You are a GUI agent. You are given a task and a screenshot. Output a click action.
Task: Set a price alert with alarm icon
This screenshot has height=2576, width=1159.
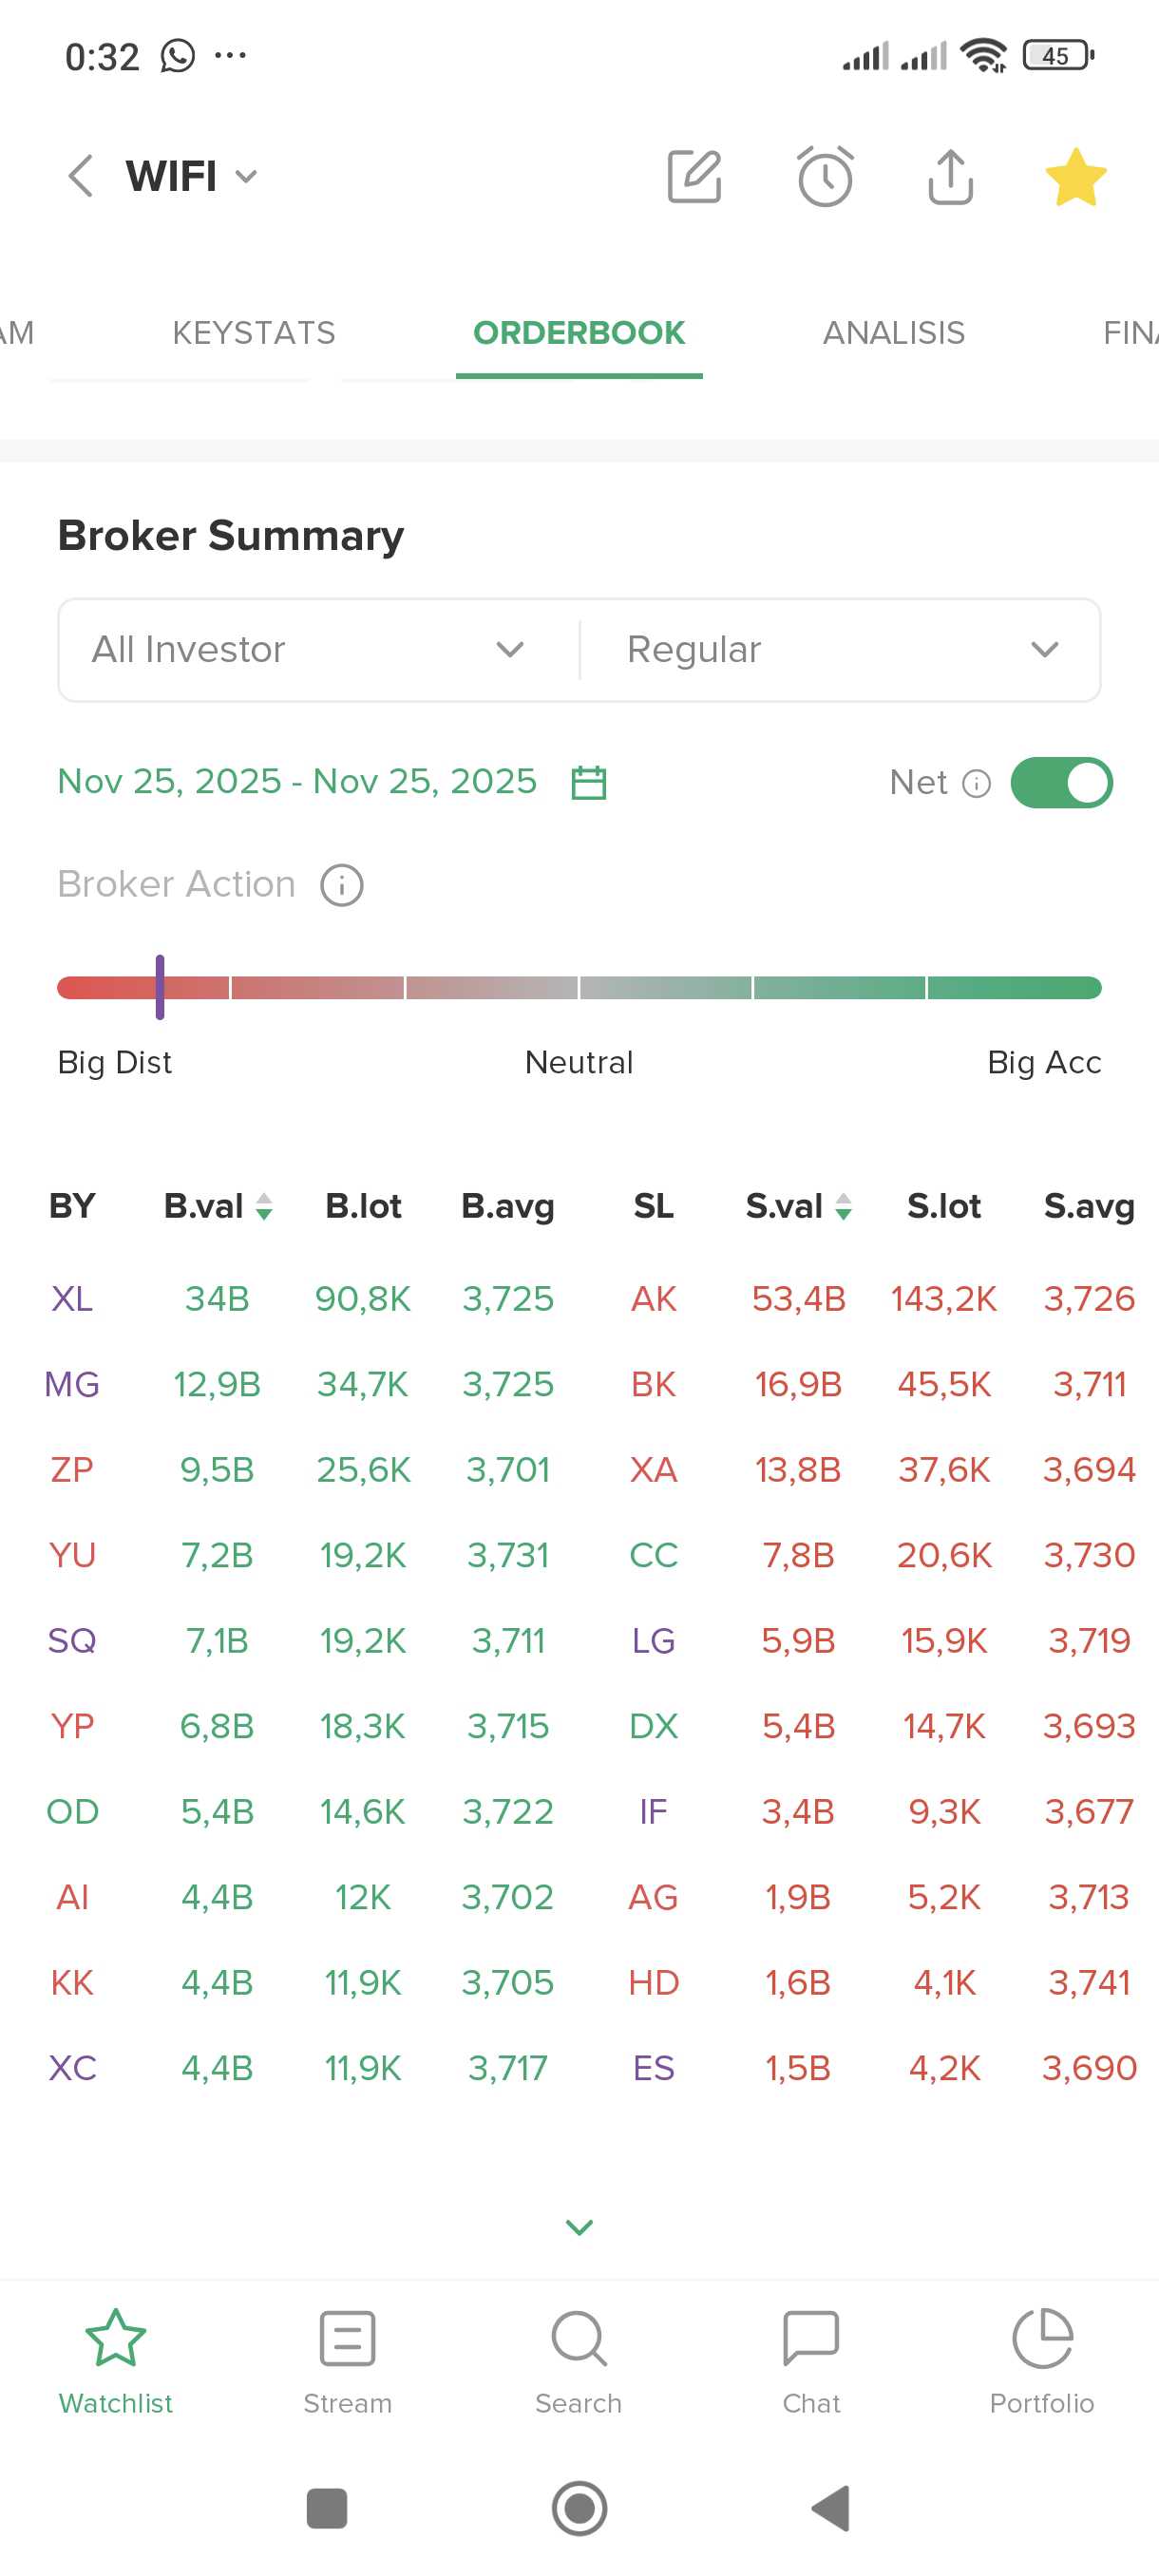click(x=825, y=177)
